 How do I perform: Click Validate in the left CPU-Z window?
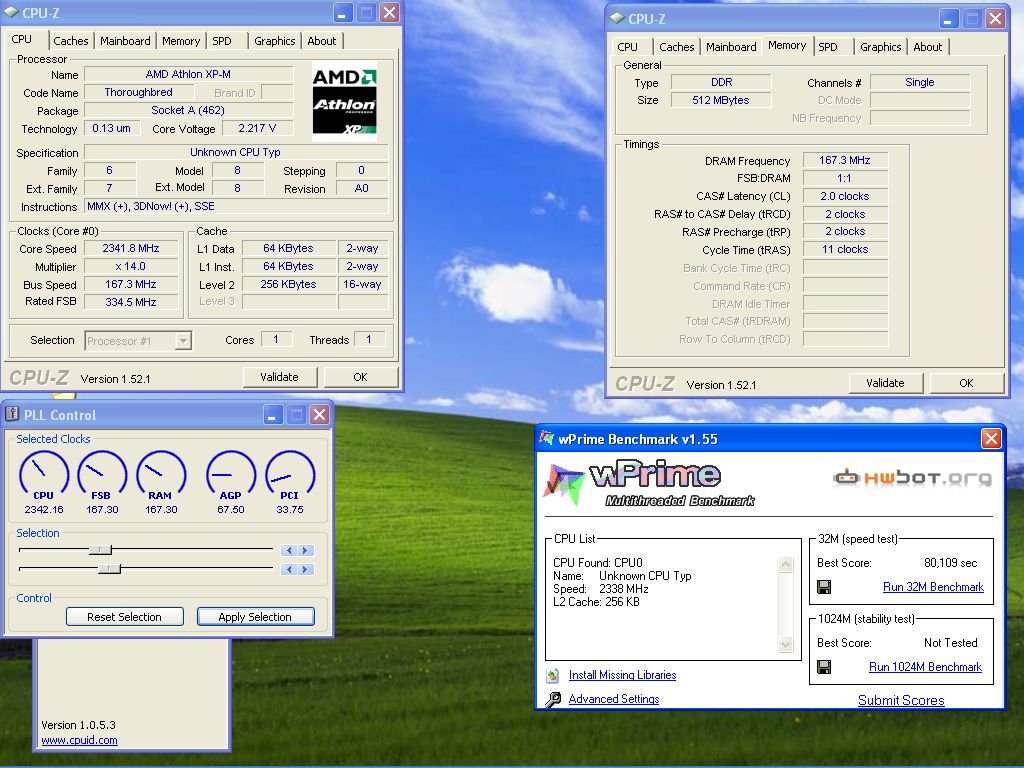click(x=280, y=377)
